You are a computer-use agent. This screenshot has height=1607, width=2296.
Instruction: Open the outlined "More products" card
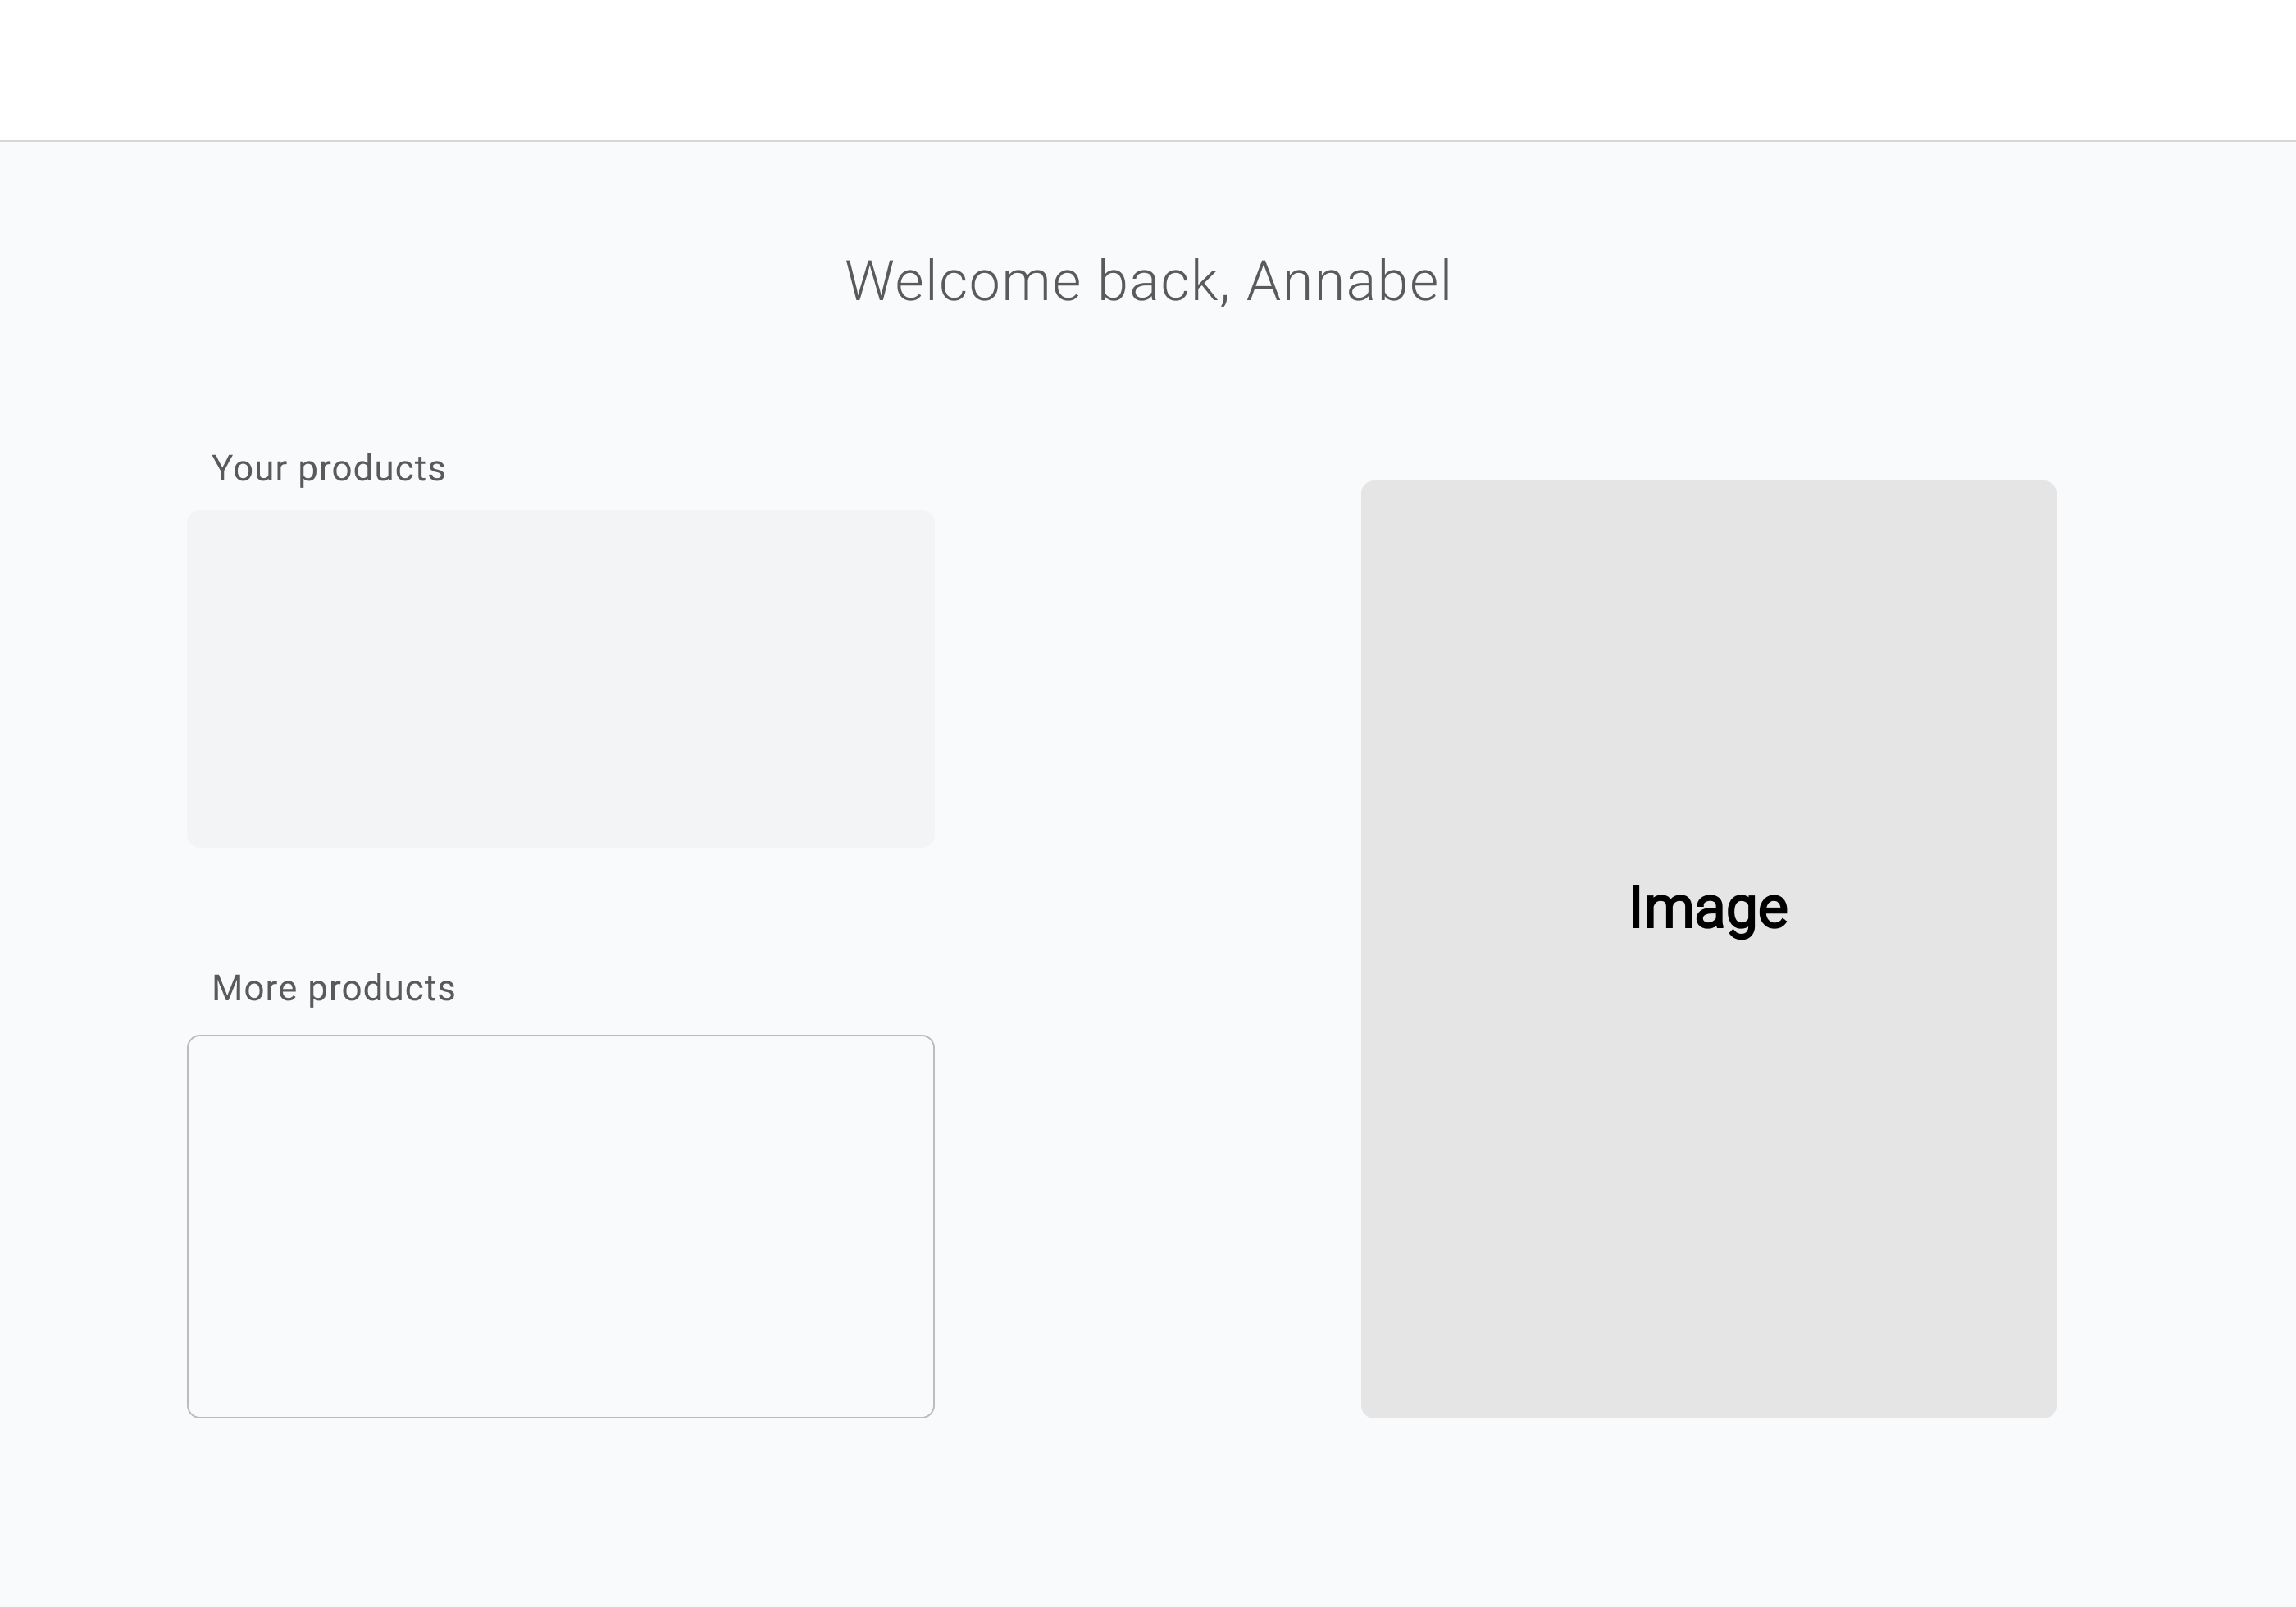[x=560, y=1226]
